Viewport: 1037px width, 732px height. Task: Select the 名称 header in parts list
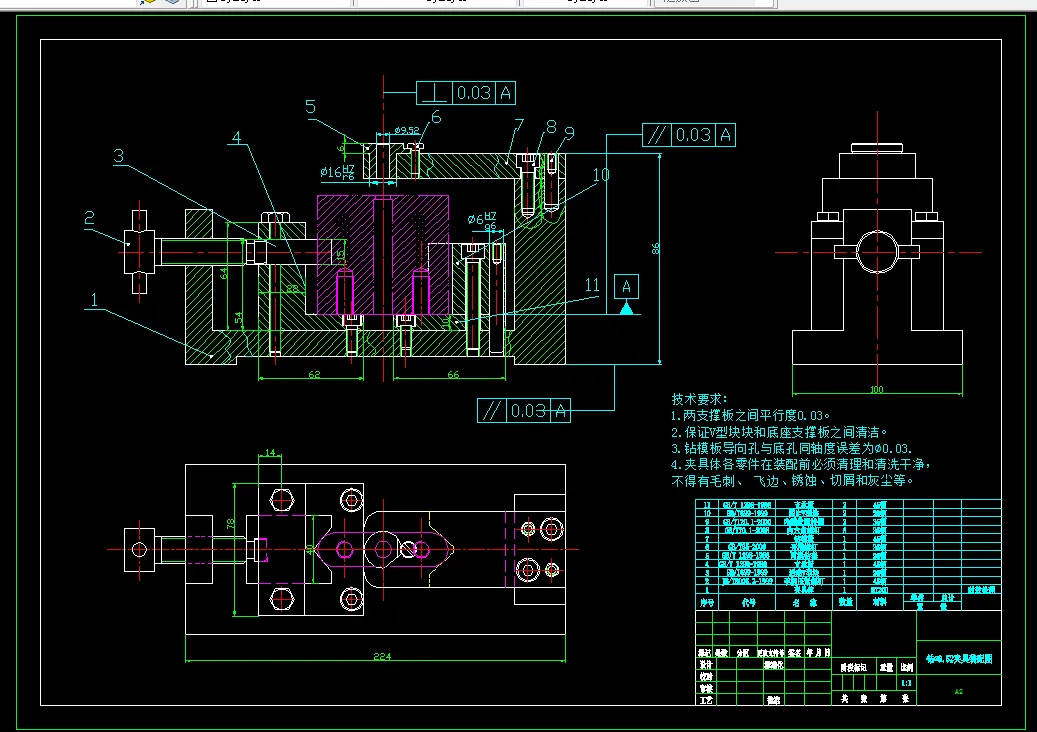coord(806,603)
